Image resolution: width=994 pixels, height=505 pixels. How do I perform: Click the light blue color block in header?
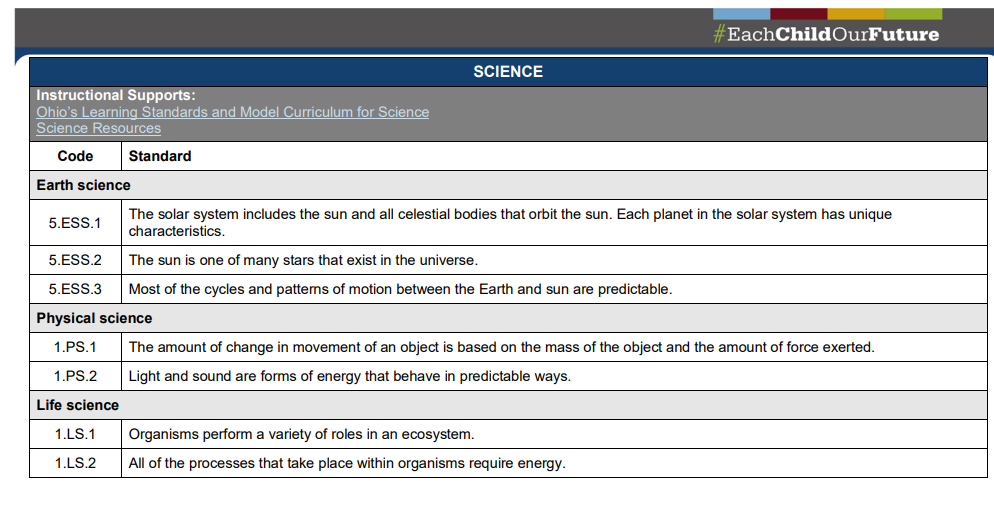click(x=741, y=13)
